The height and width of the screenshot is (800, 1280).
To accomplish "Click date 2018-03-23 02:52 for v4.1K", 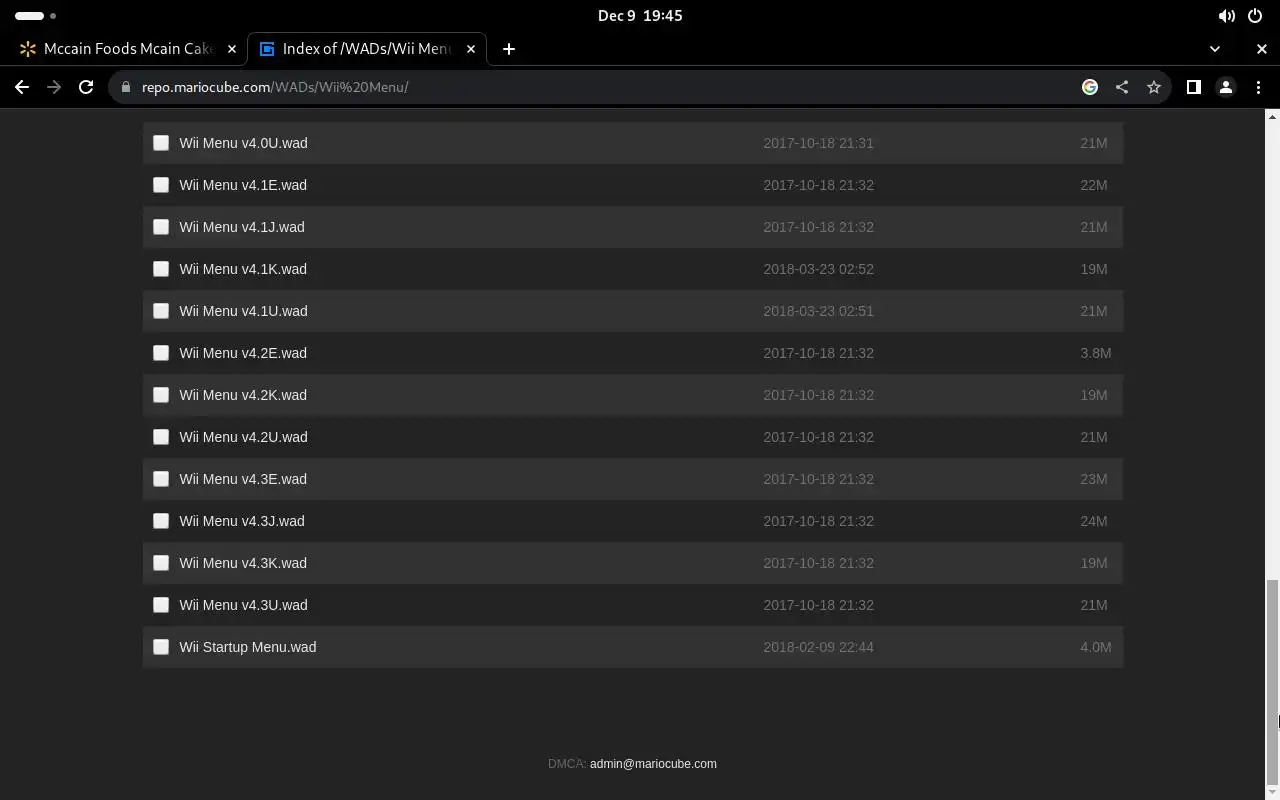I will point(818,269).
